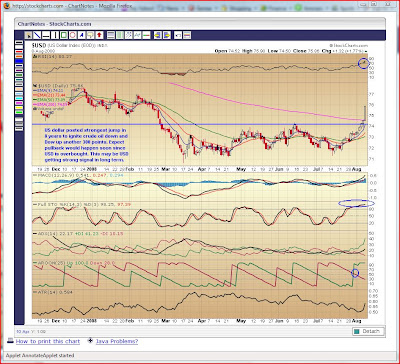Select the yellow callout note tool
The image size is (400, 364).
click(x=90, y=35)
